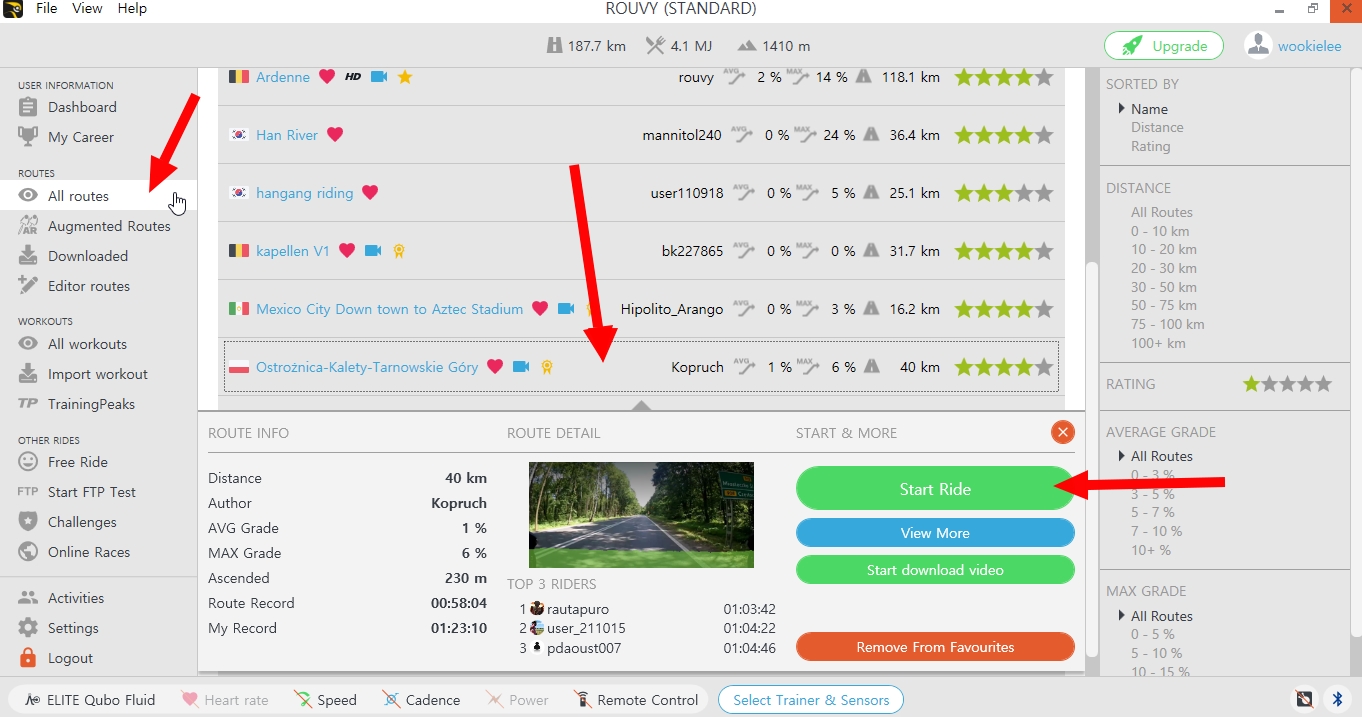The image size is (1362, 717).
Task: Sort routes by Name
Action: pyautogui.click(x=1149, y=109)
